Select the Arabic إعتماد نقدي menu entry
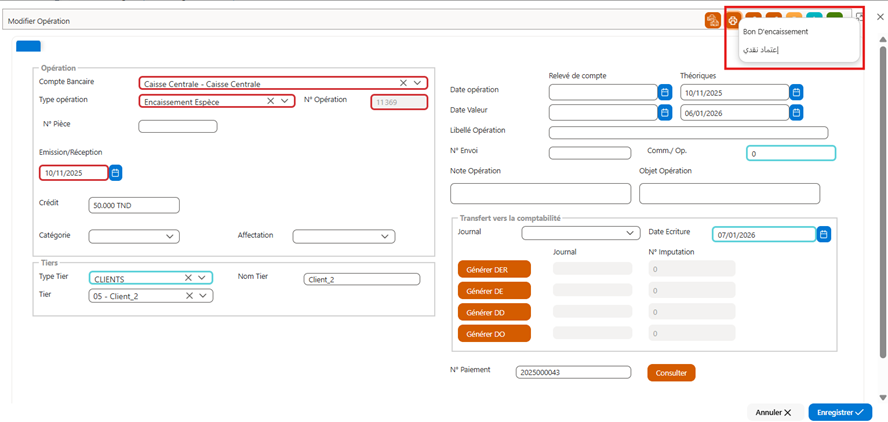Screen dimensions: 888x422 coord(761,50)
